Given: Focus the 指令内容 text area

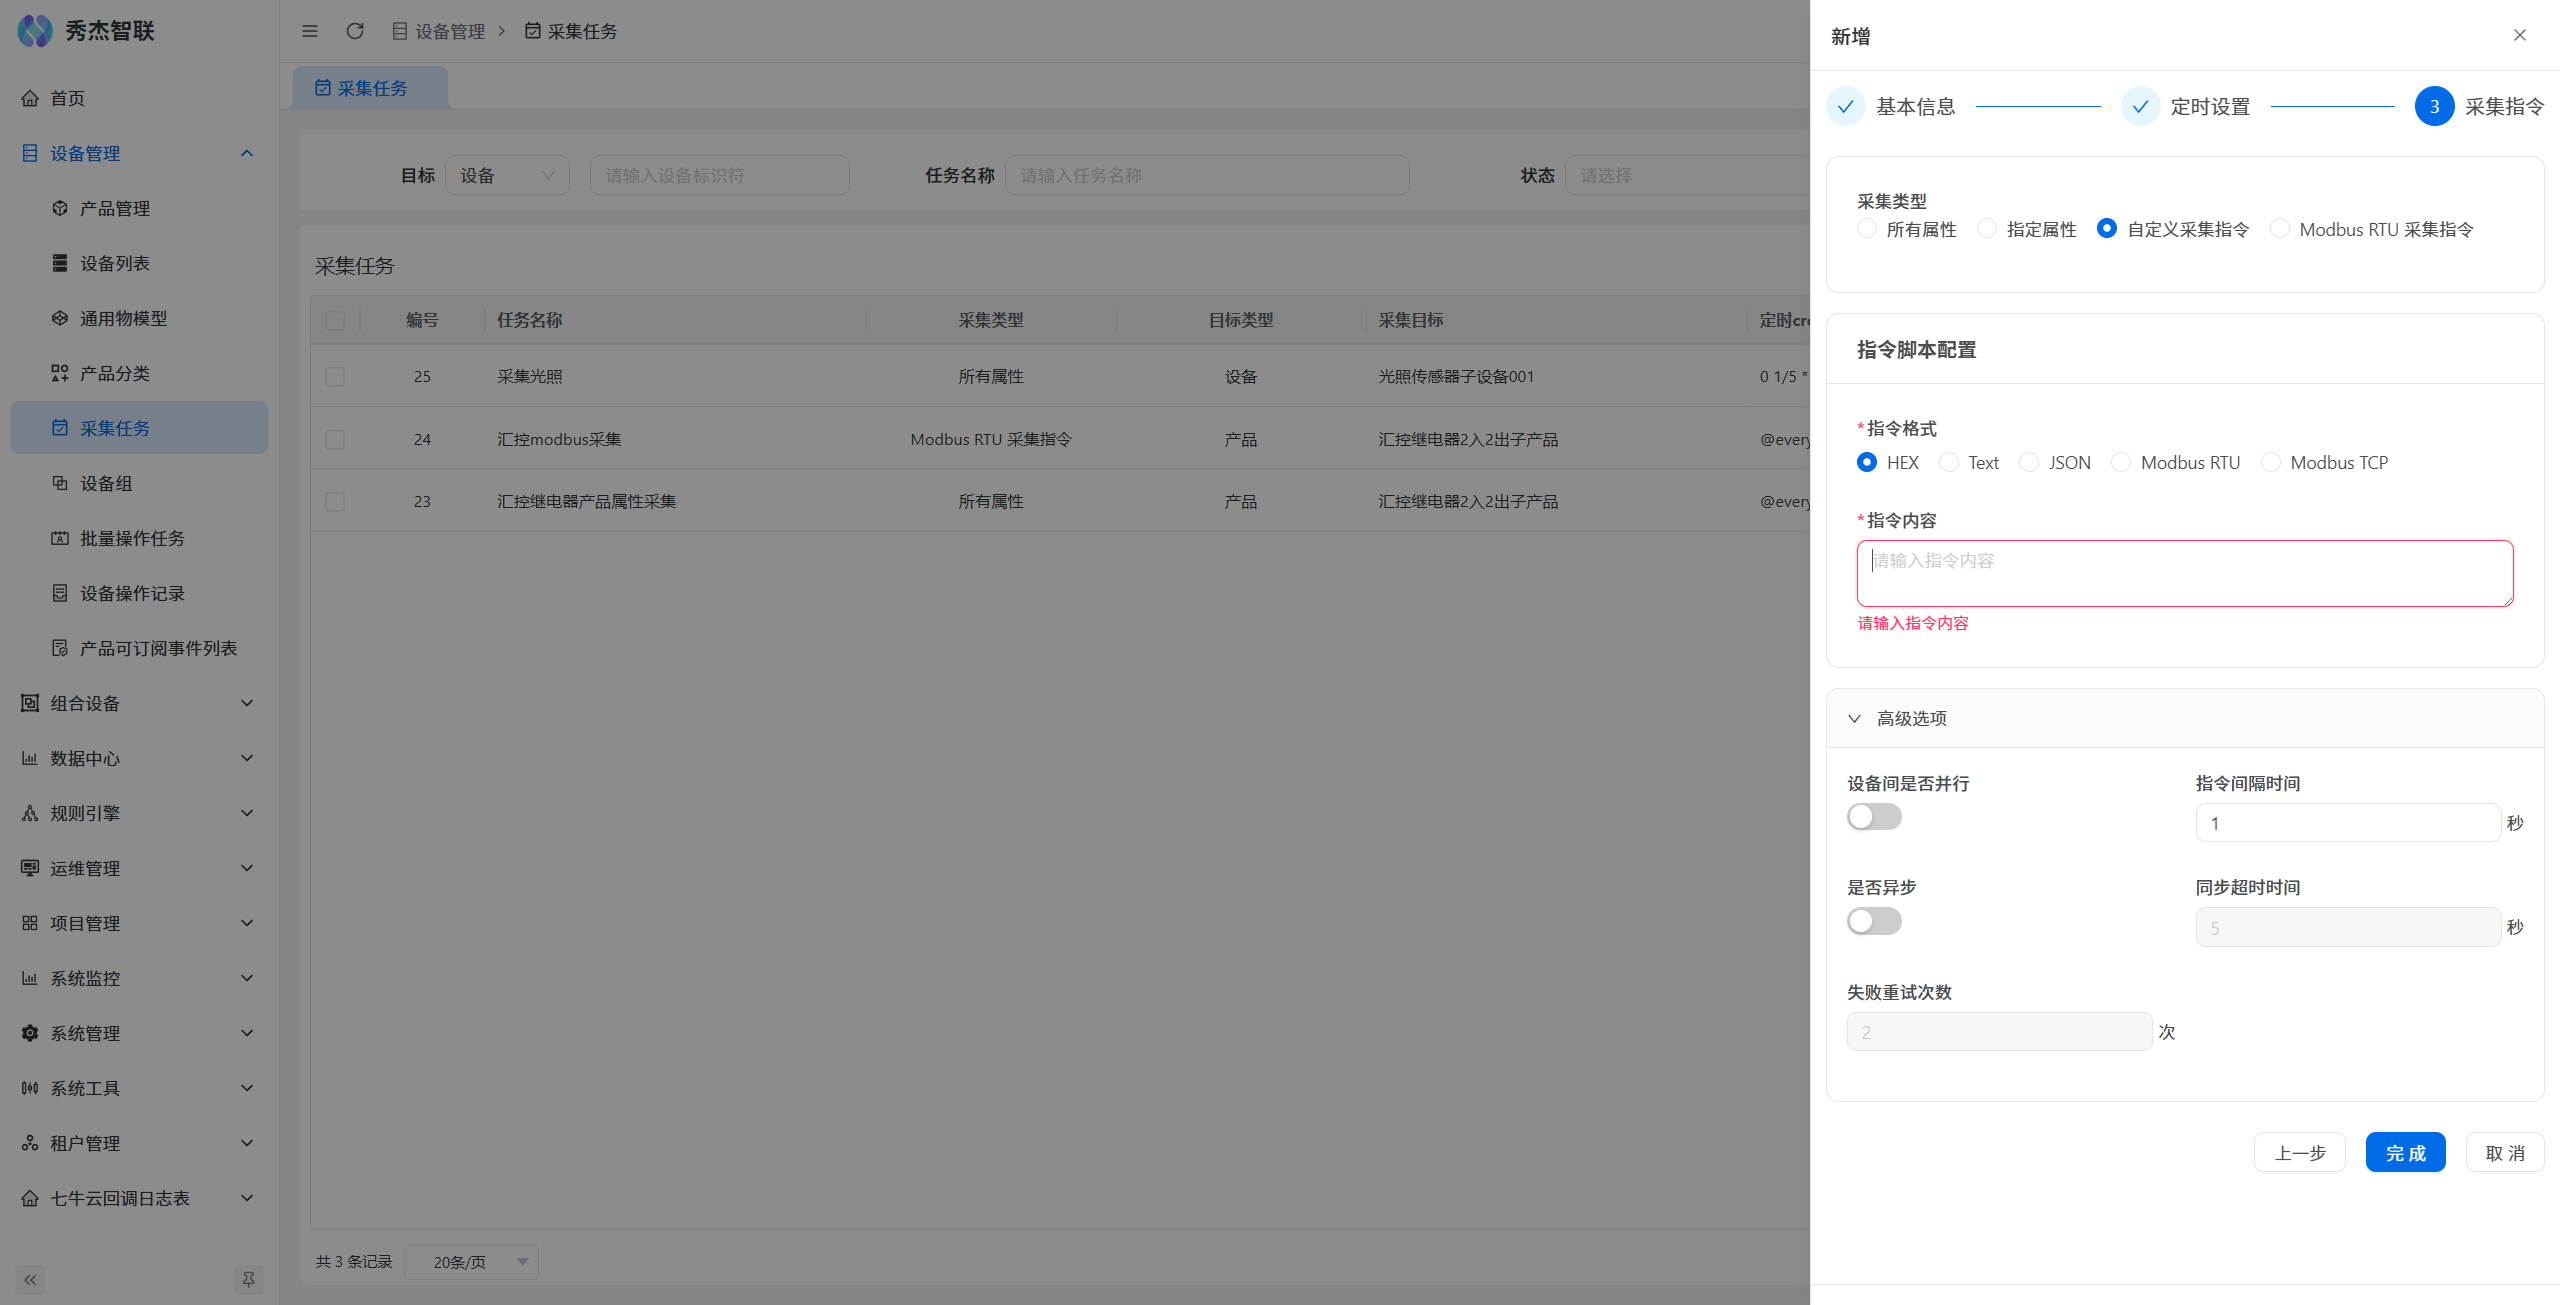Looking at the screenshot, I should pos(2184,573).
